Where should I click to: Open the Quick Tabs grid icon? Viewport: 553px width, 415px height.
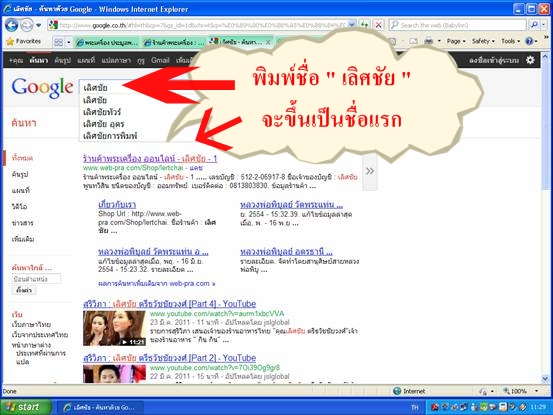tap(59, 42)
